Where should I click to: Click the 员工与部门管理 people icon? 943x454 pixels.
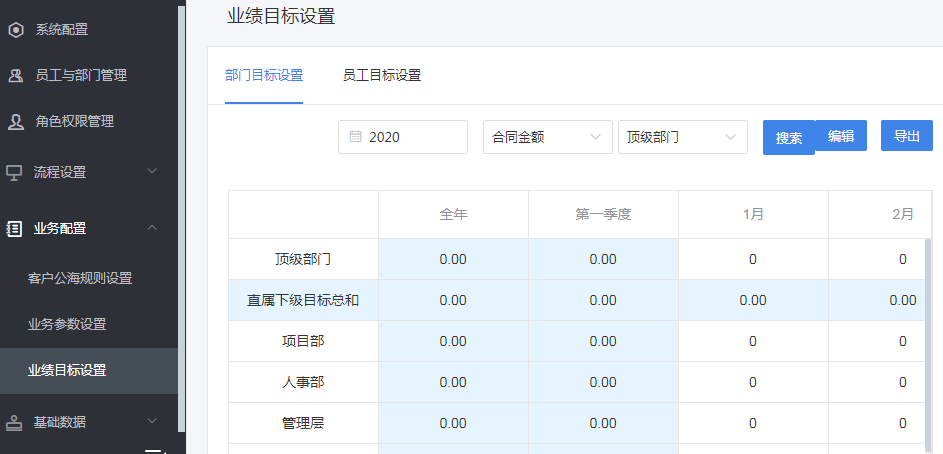[x=16, y=76]
